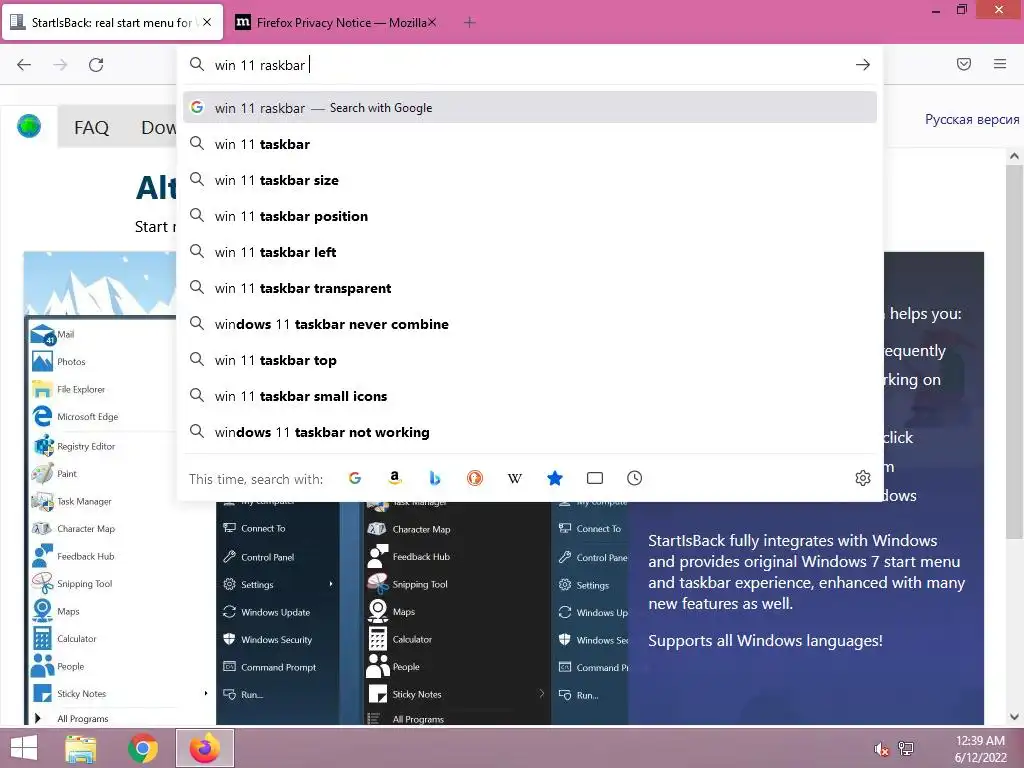1024x768 pixels.
Task: Click Sticky Notes in dark start menu
Action: point(417,694)
